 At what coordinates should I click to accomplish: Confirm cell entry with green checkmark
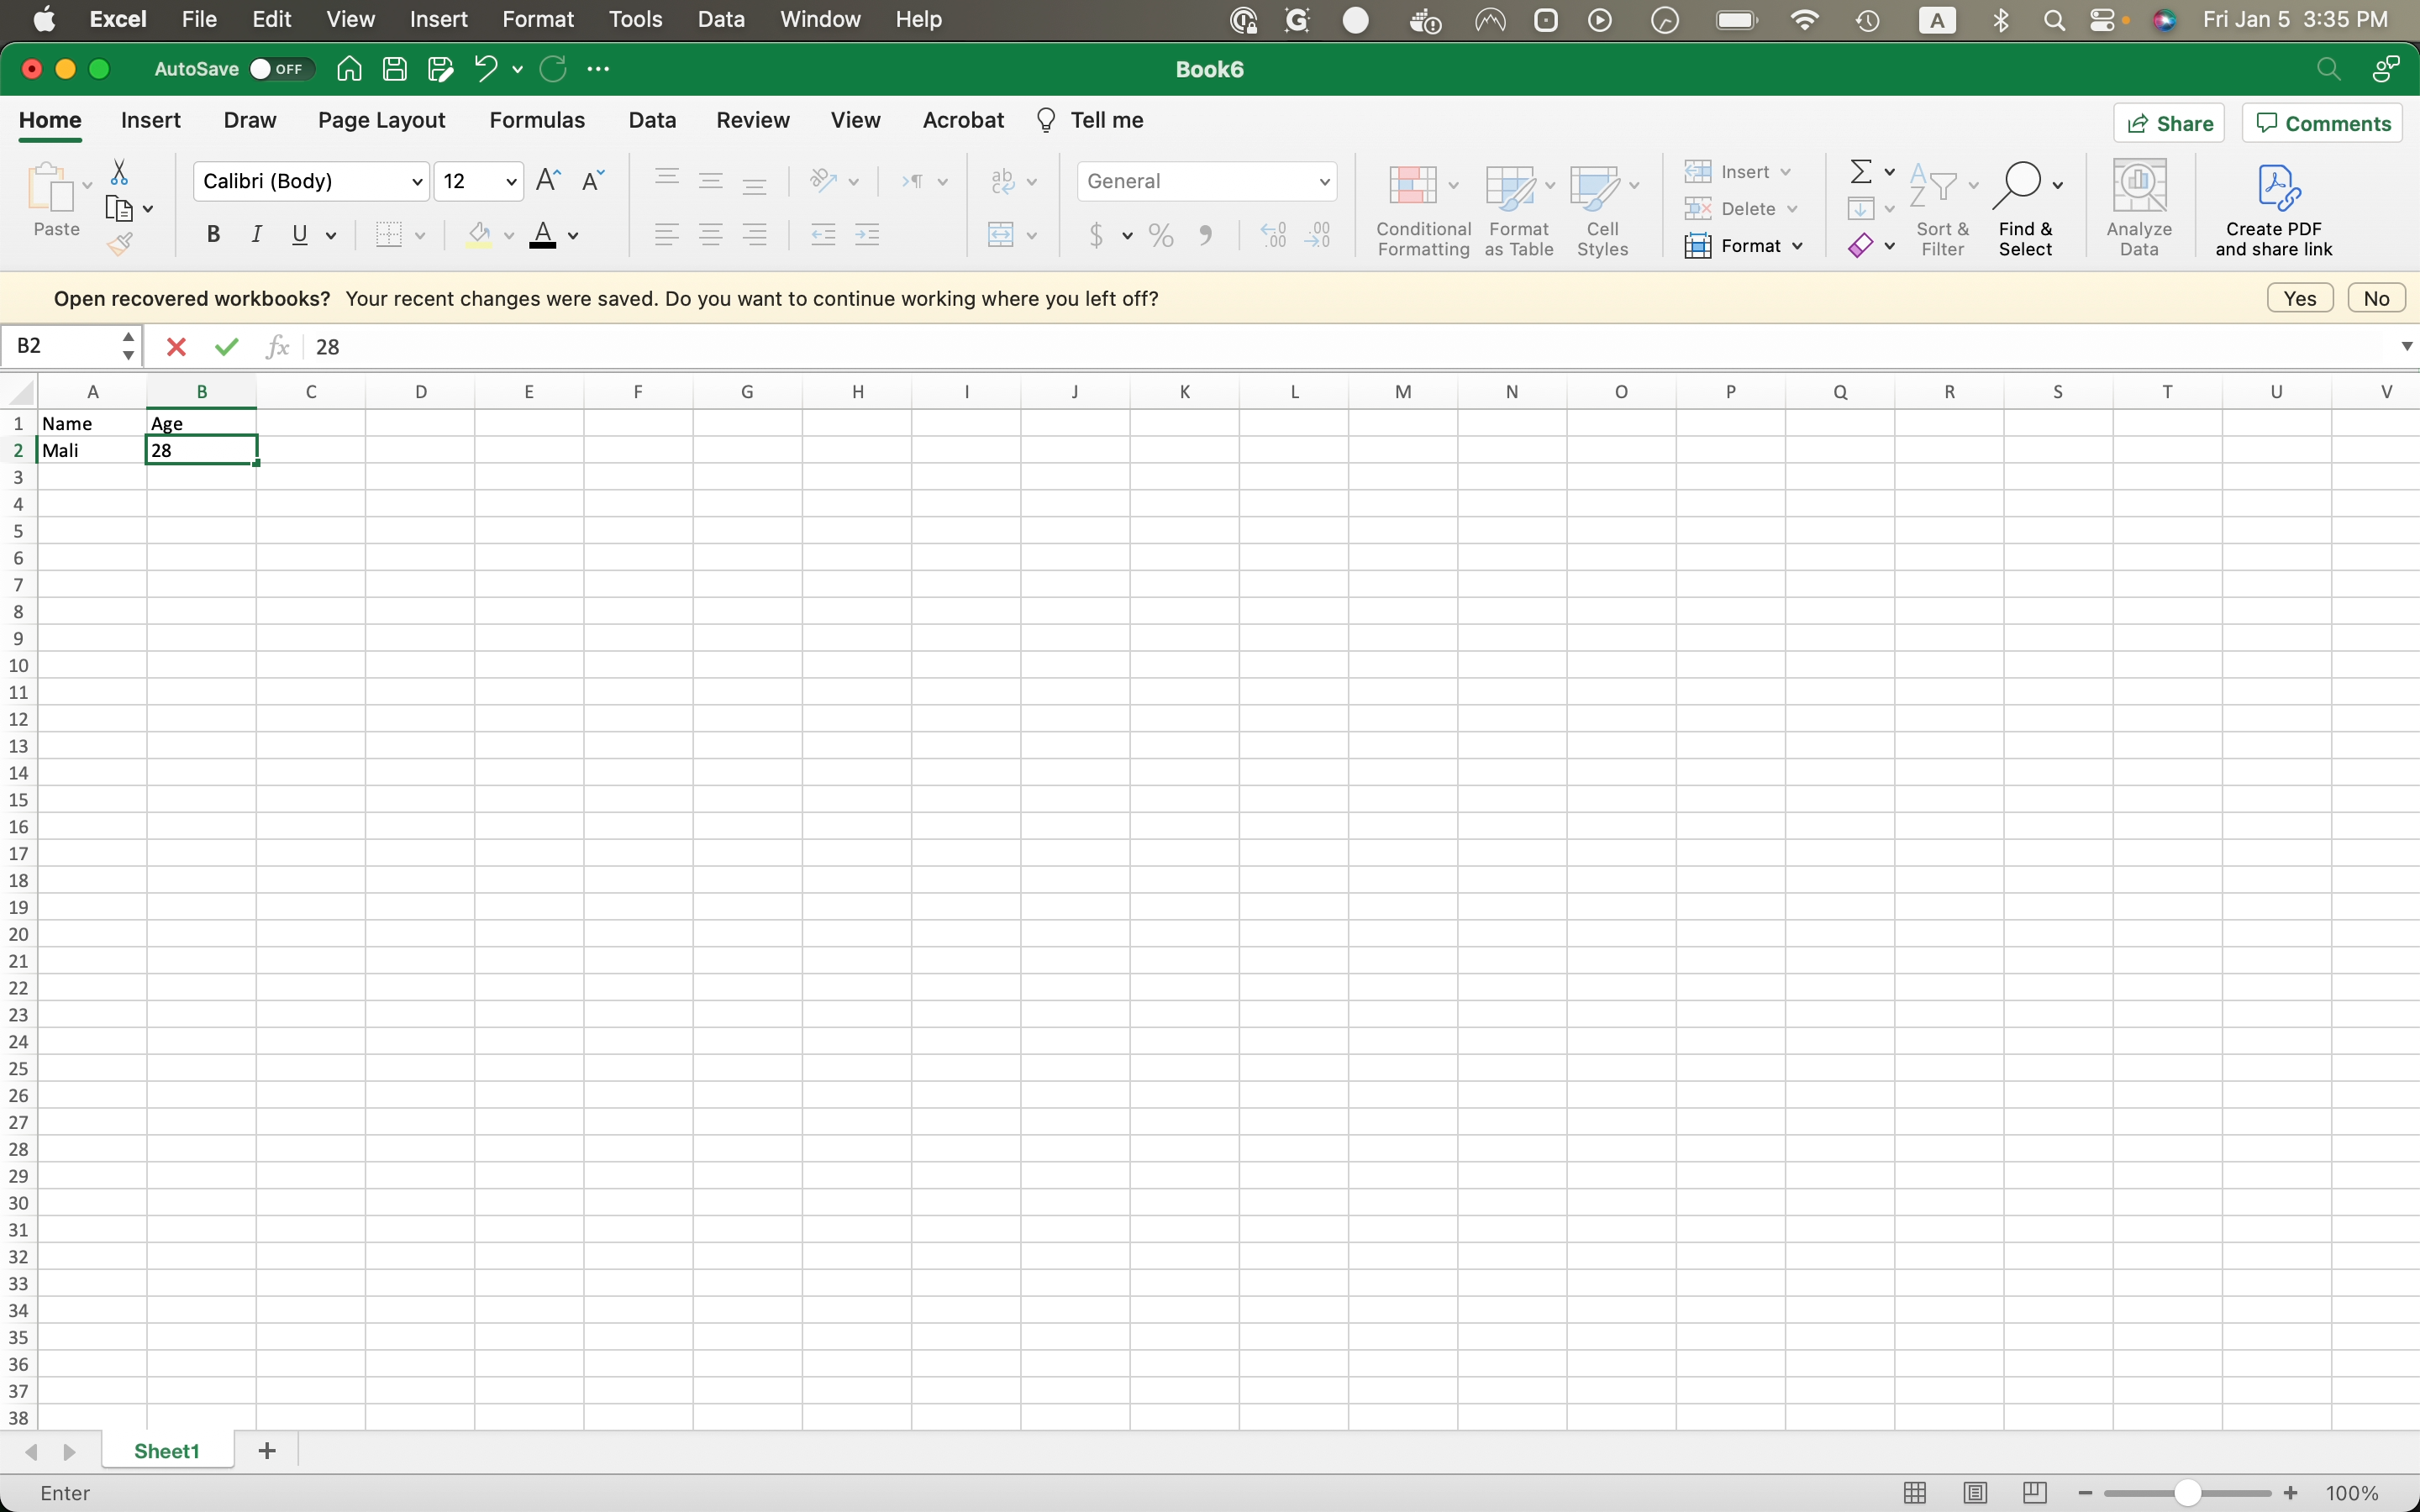click(227, 347)
